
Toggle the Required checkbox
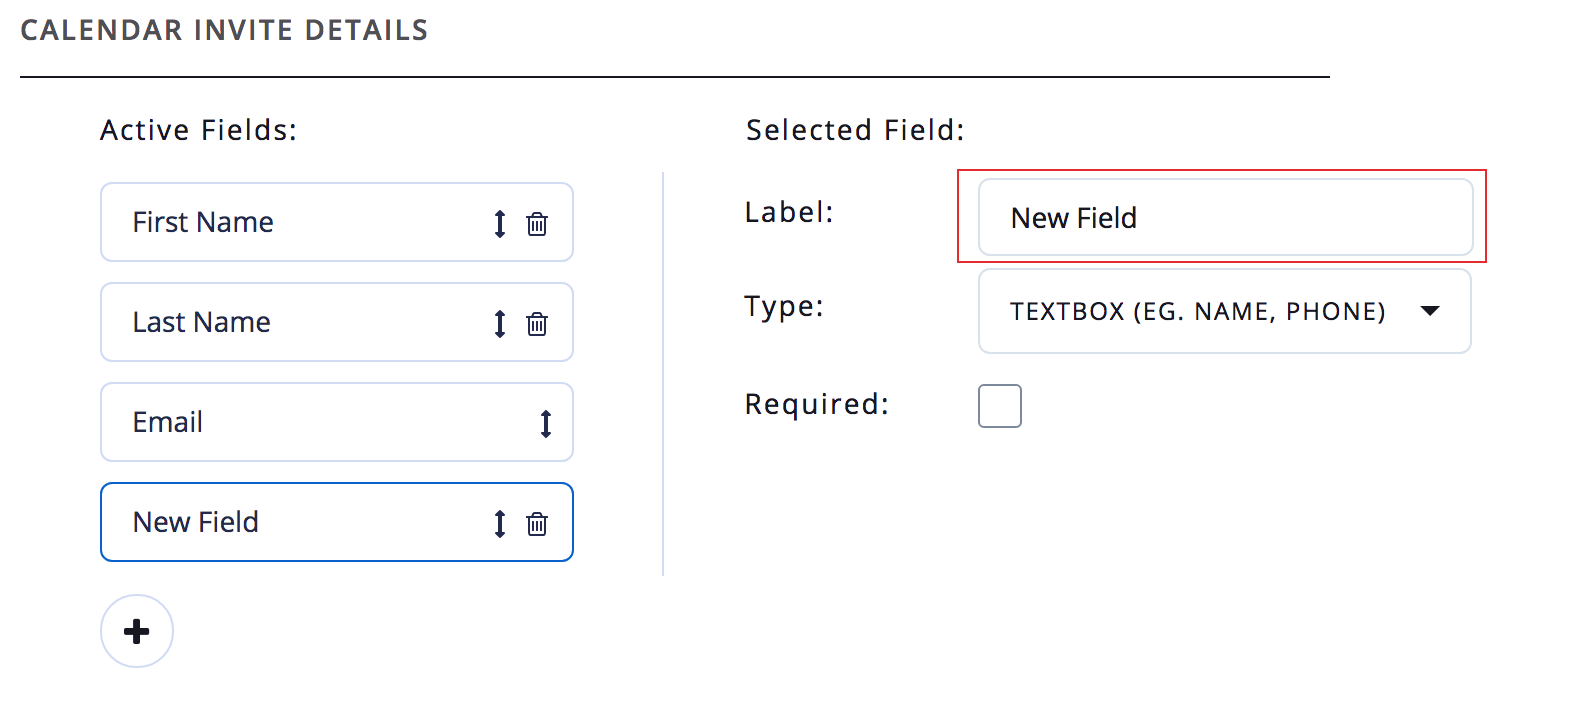tap(1000, 406)
